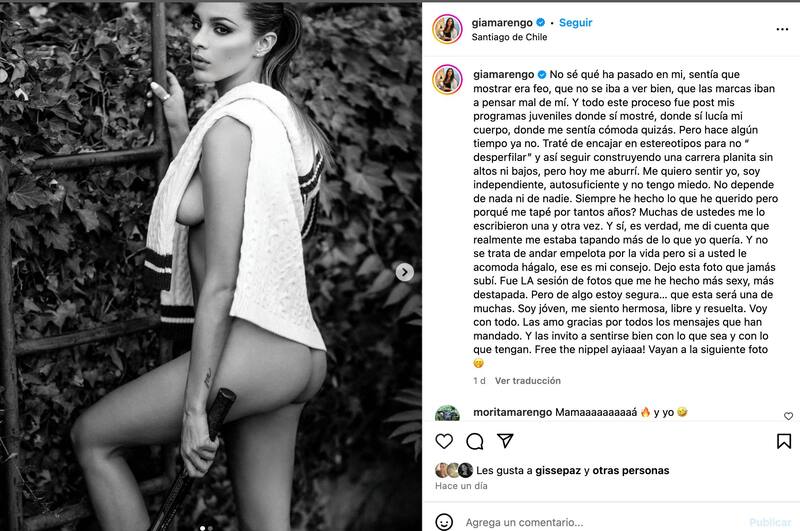
Task: Open gissepaz profile from likes line
Action: 558,470
